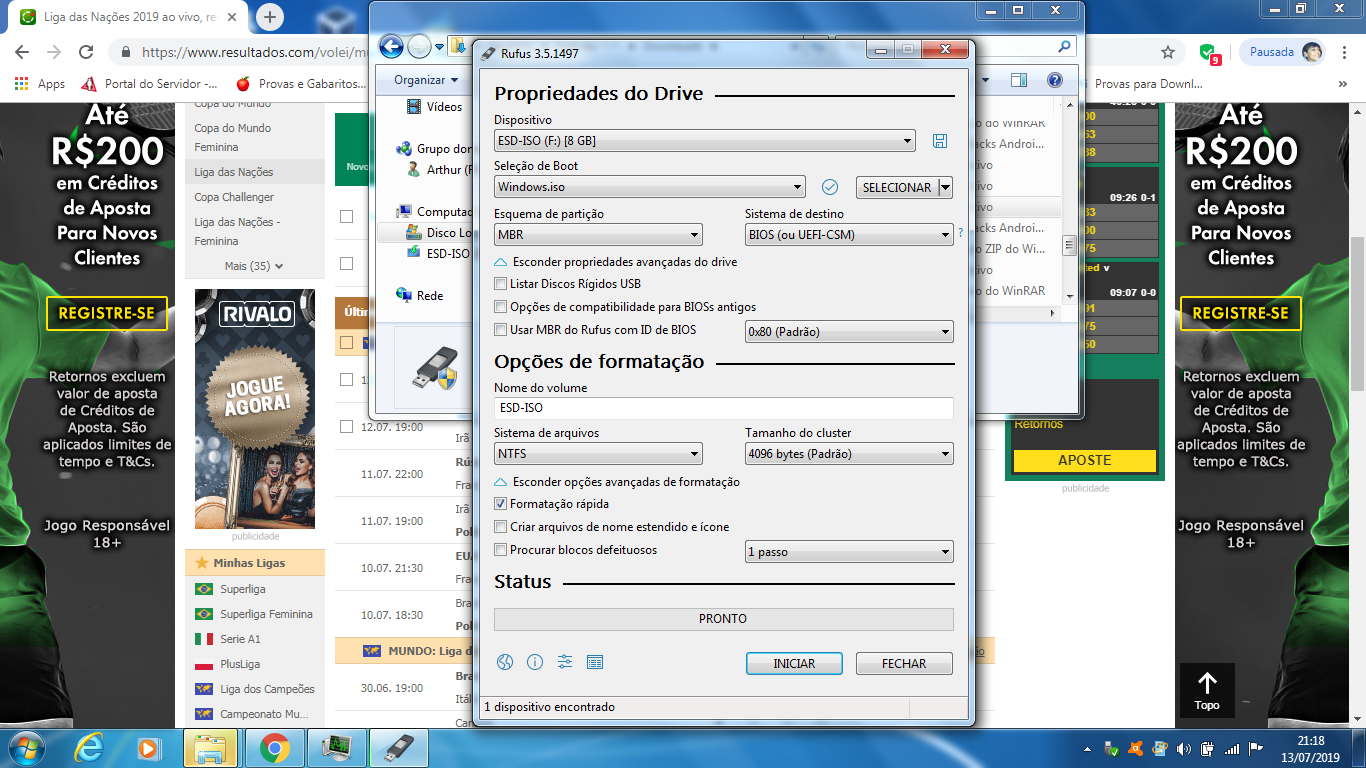Collapse advanced format options section
This screenshot has width=1366, height=768.
click(x=618, y=482)
